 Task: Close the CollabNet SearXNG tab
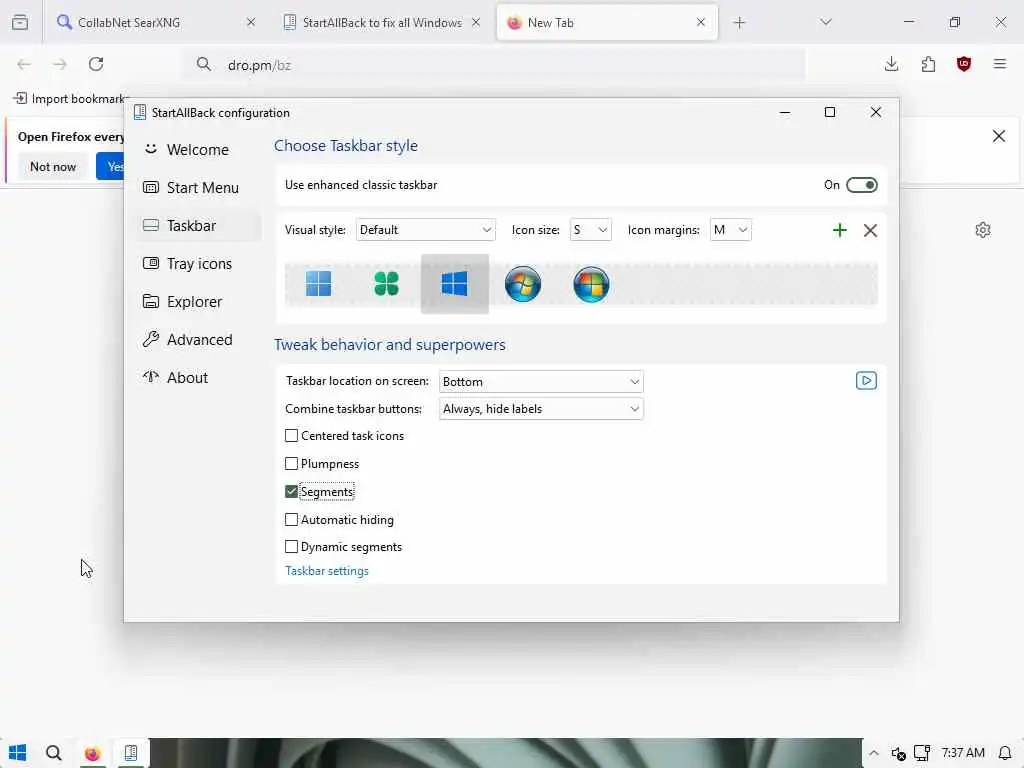coord(251,23)
